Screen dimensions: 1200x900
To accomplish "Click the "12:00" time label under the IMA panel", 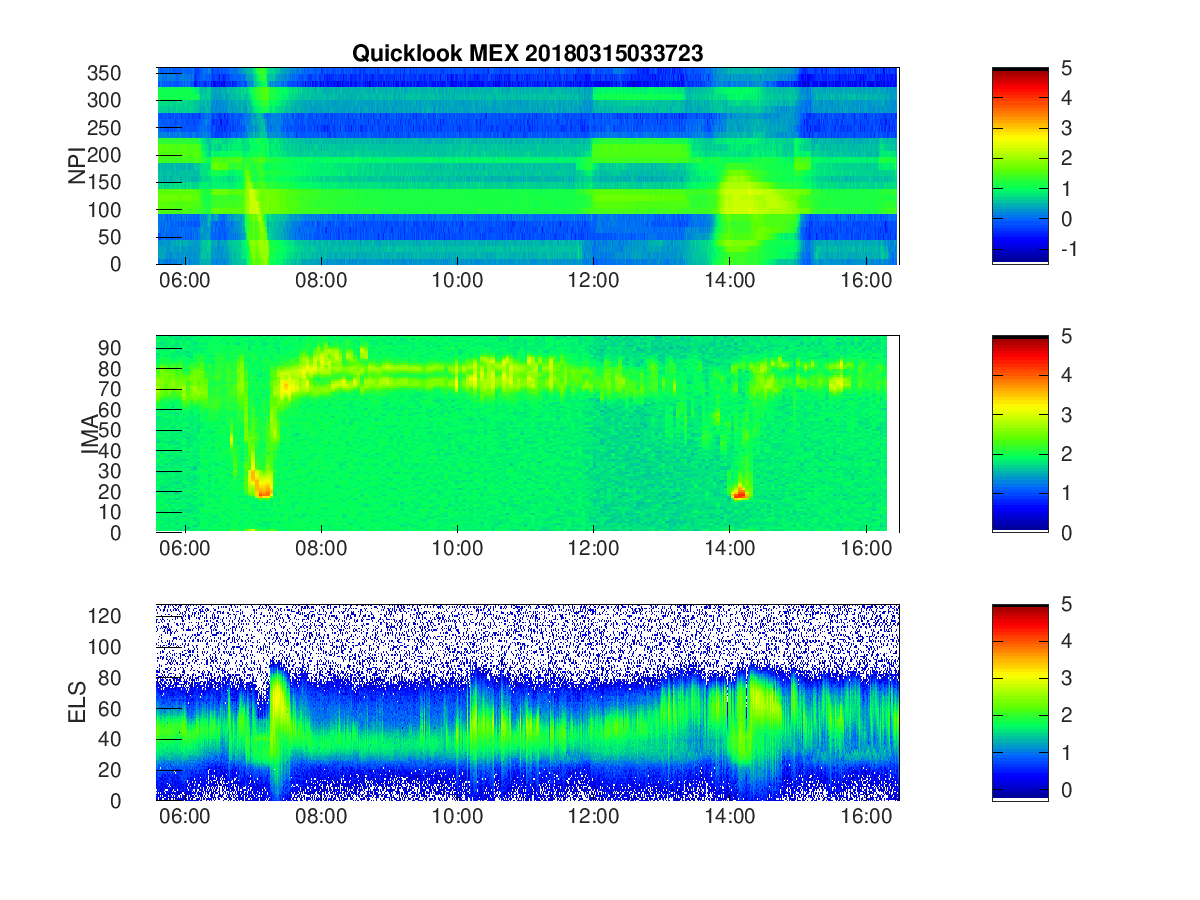I will click(x=594, y=550).
